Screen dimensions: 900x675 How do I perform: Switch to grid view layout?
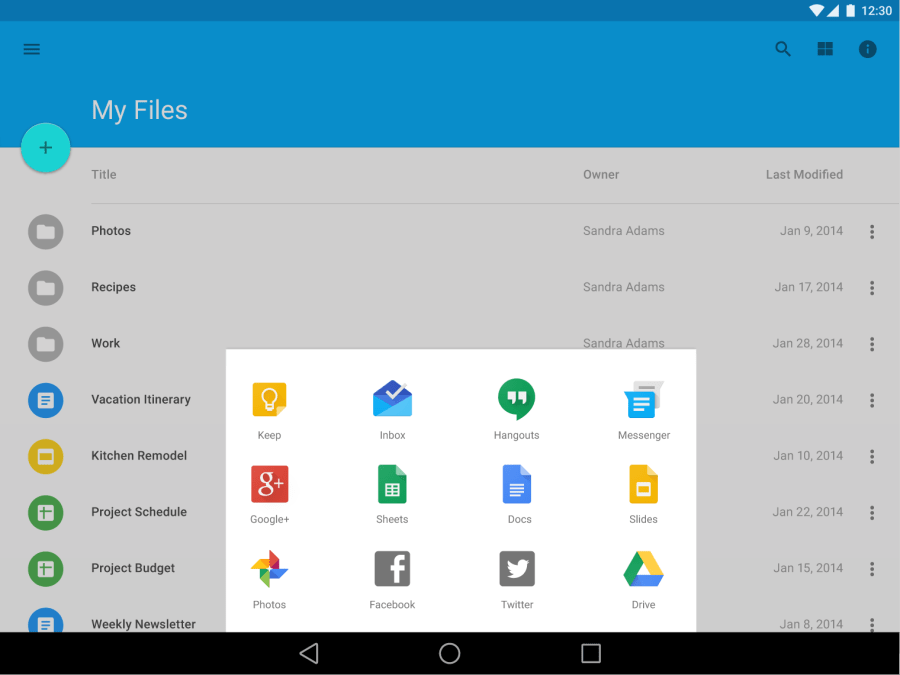(x=825, y=49)
